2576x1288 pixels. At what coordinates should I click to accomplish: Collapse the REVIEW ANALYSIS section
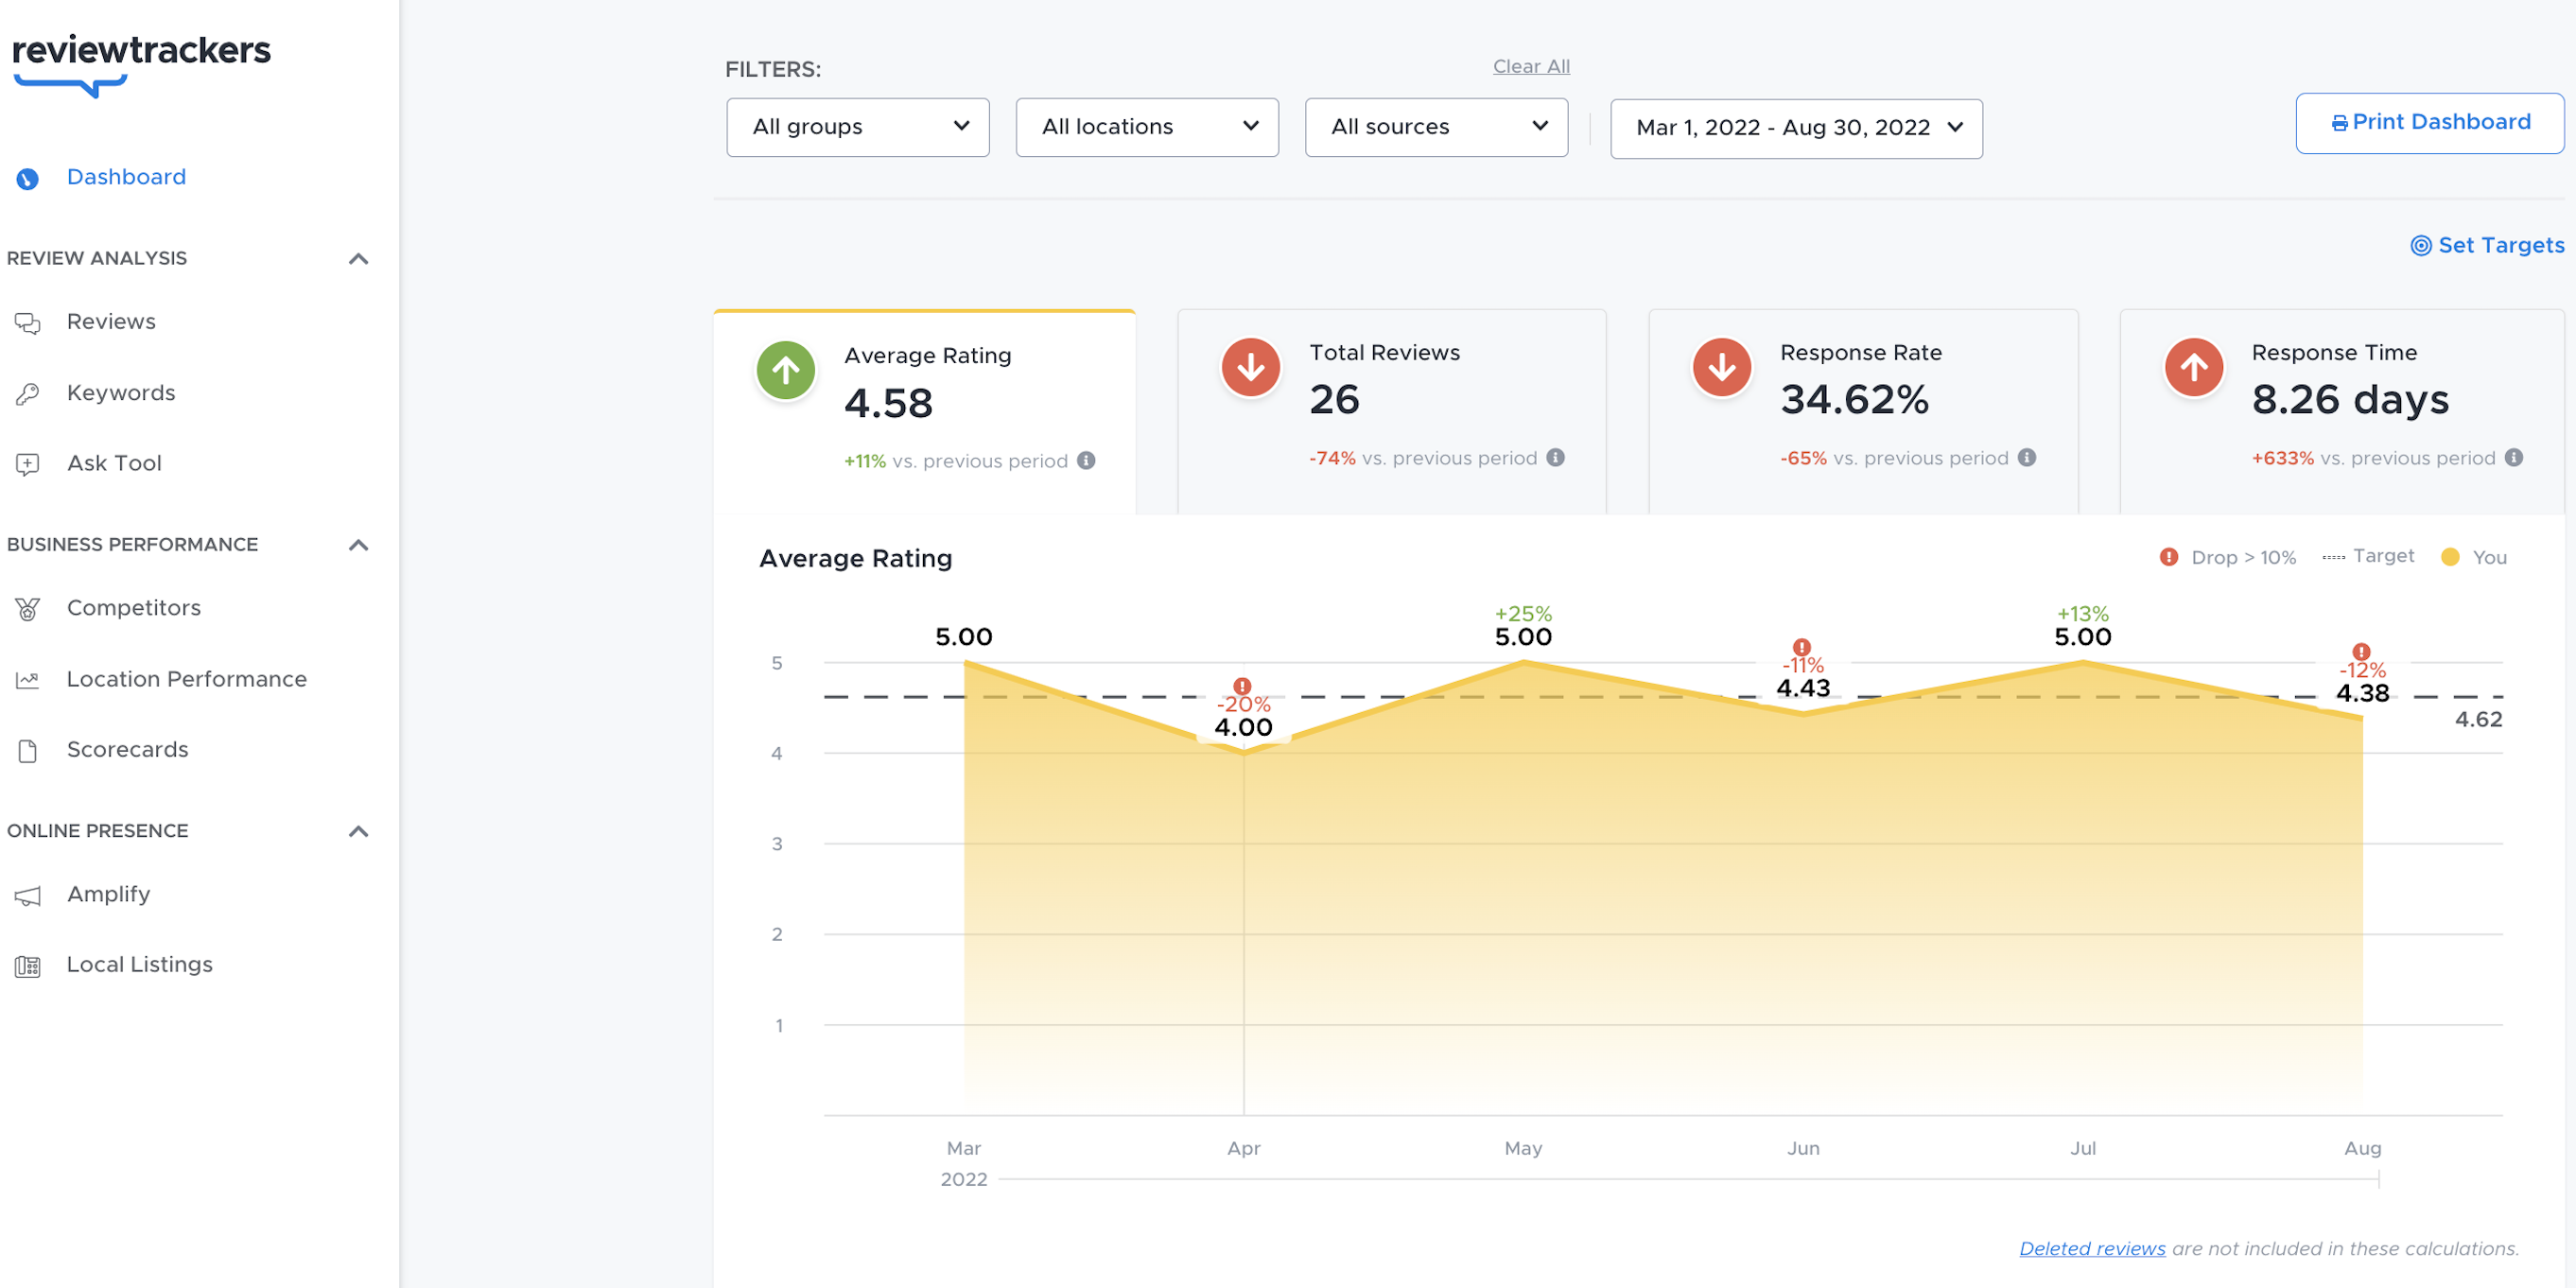358,258
